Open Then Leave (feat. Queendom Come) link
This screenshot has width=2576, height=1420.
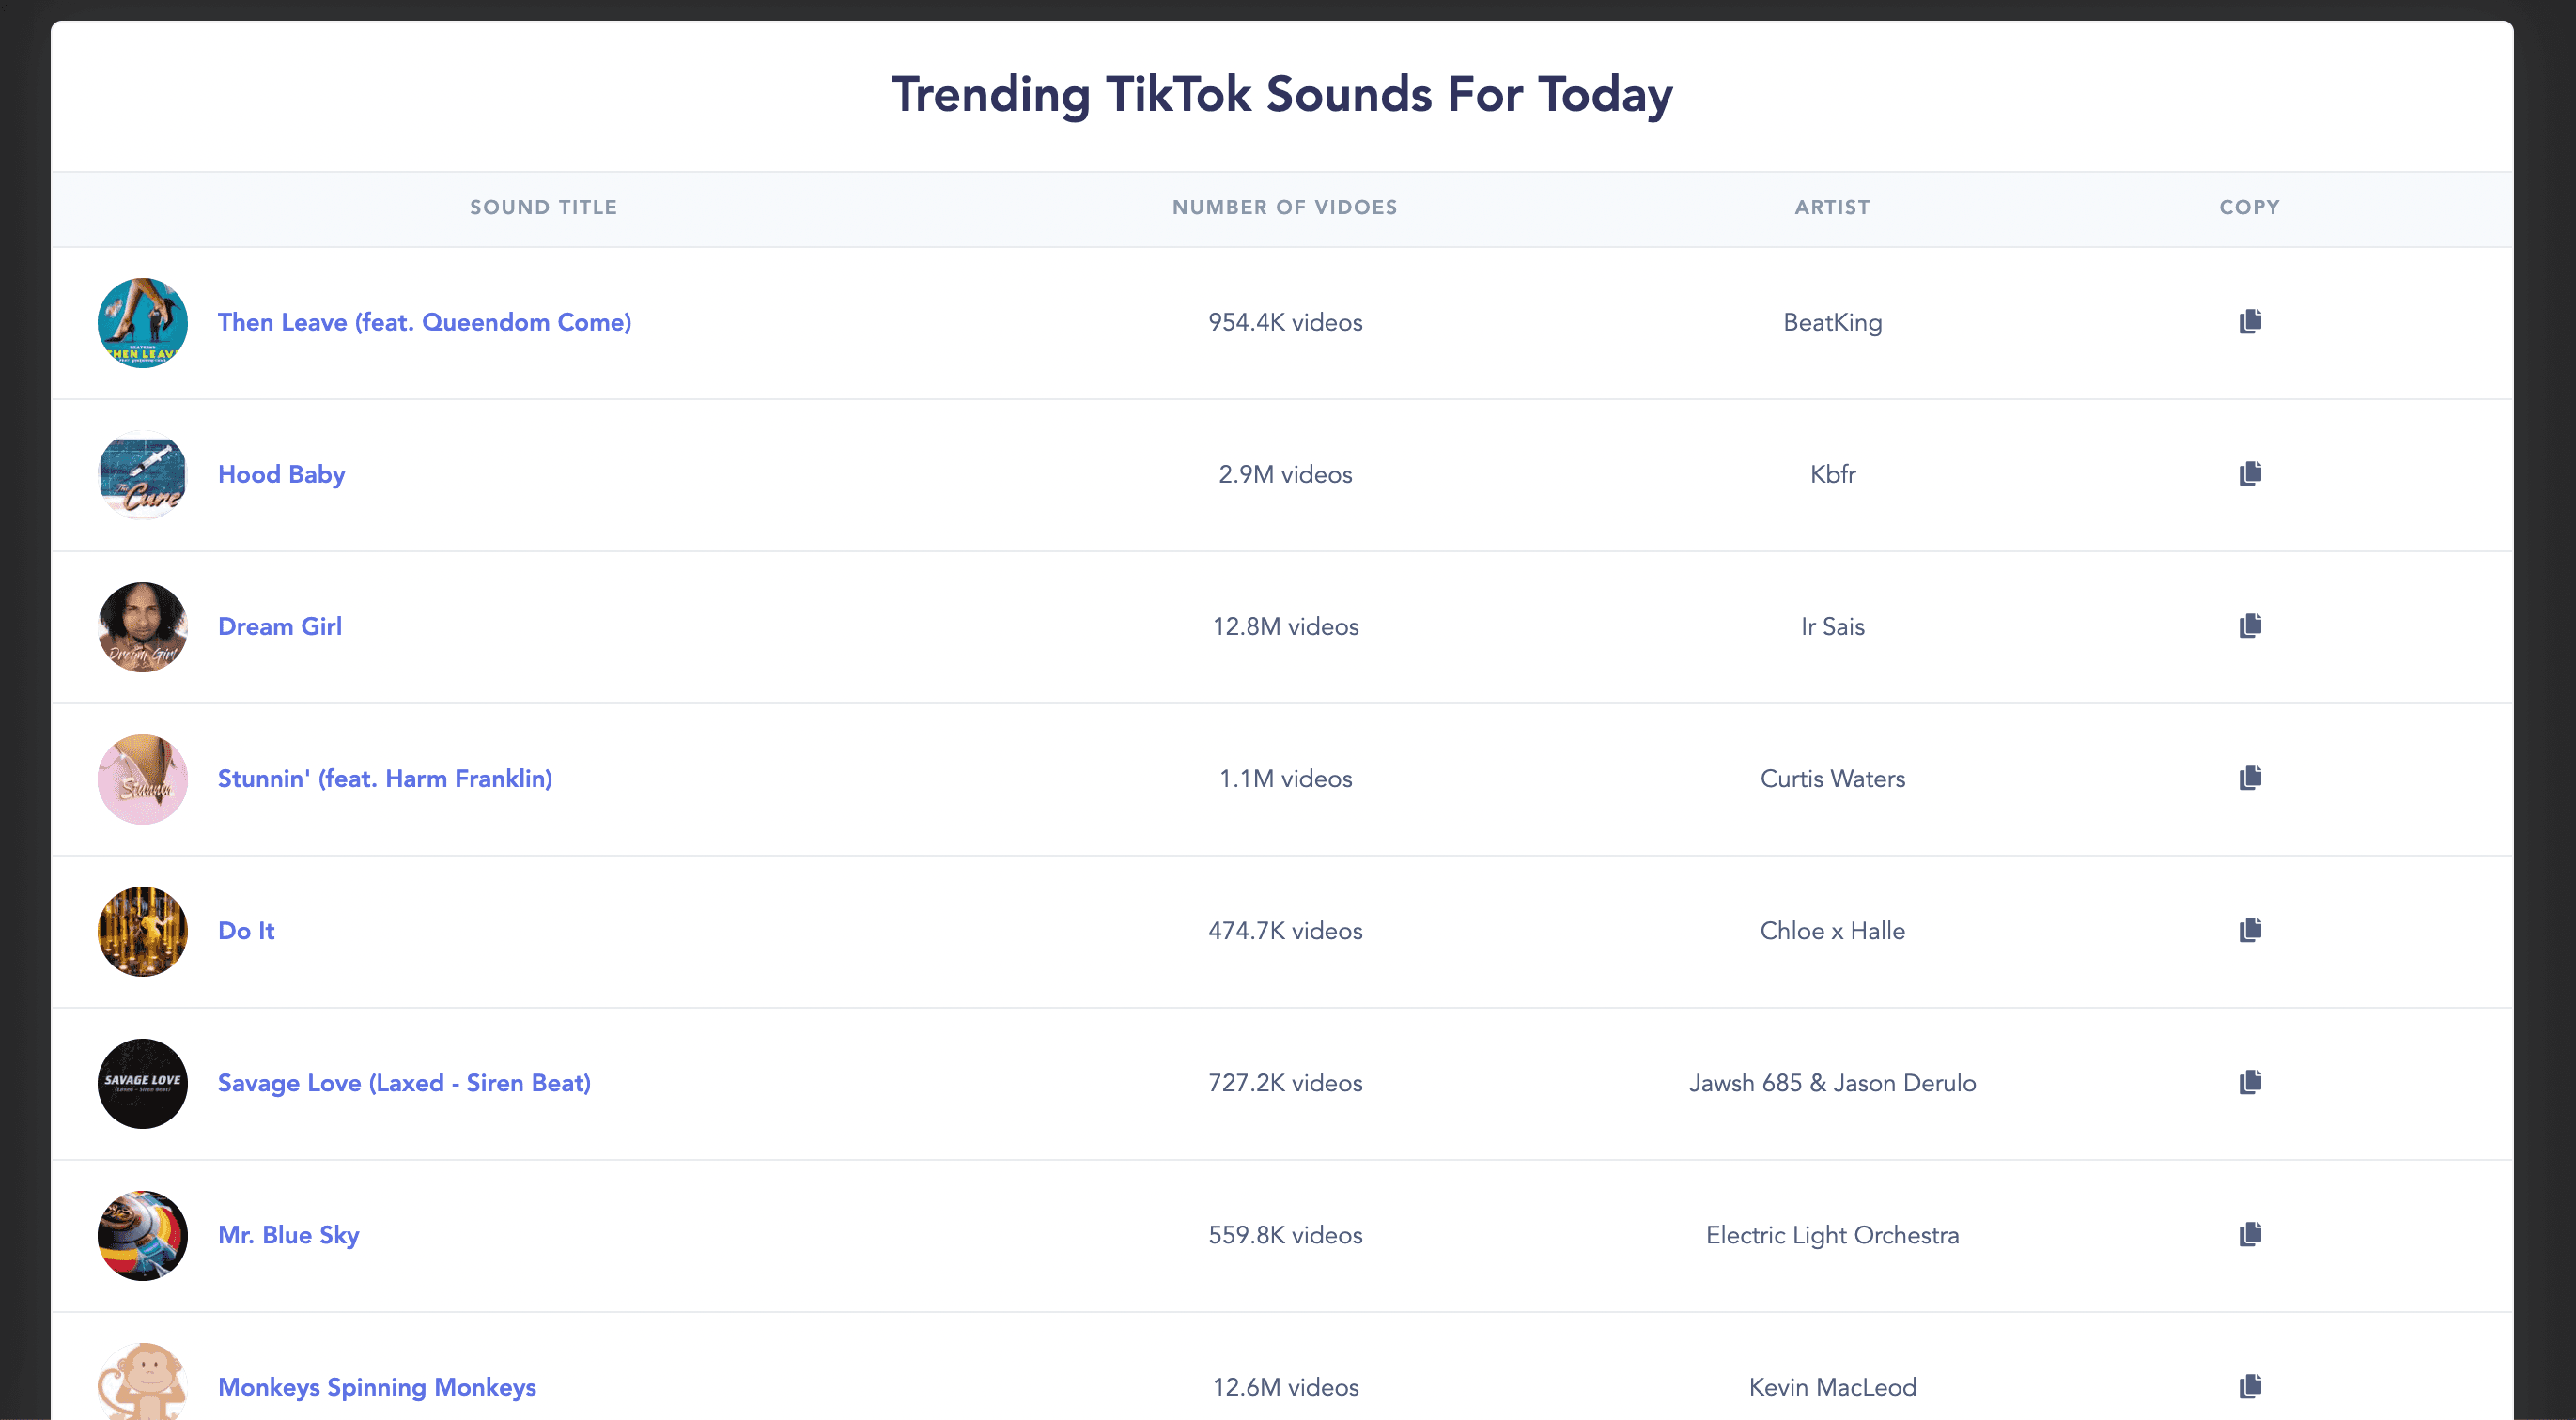(x=424, y=322)
